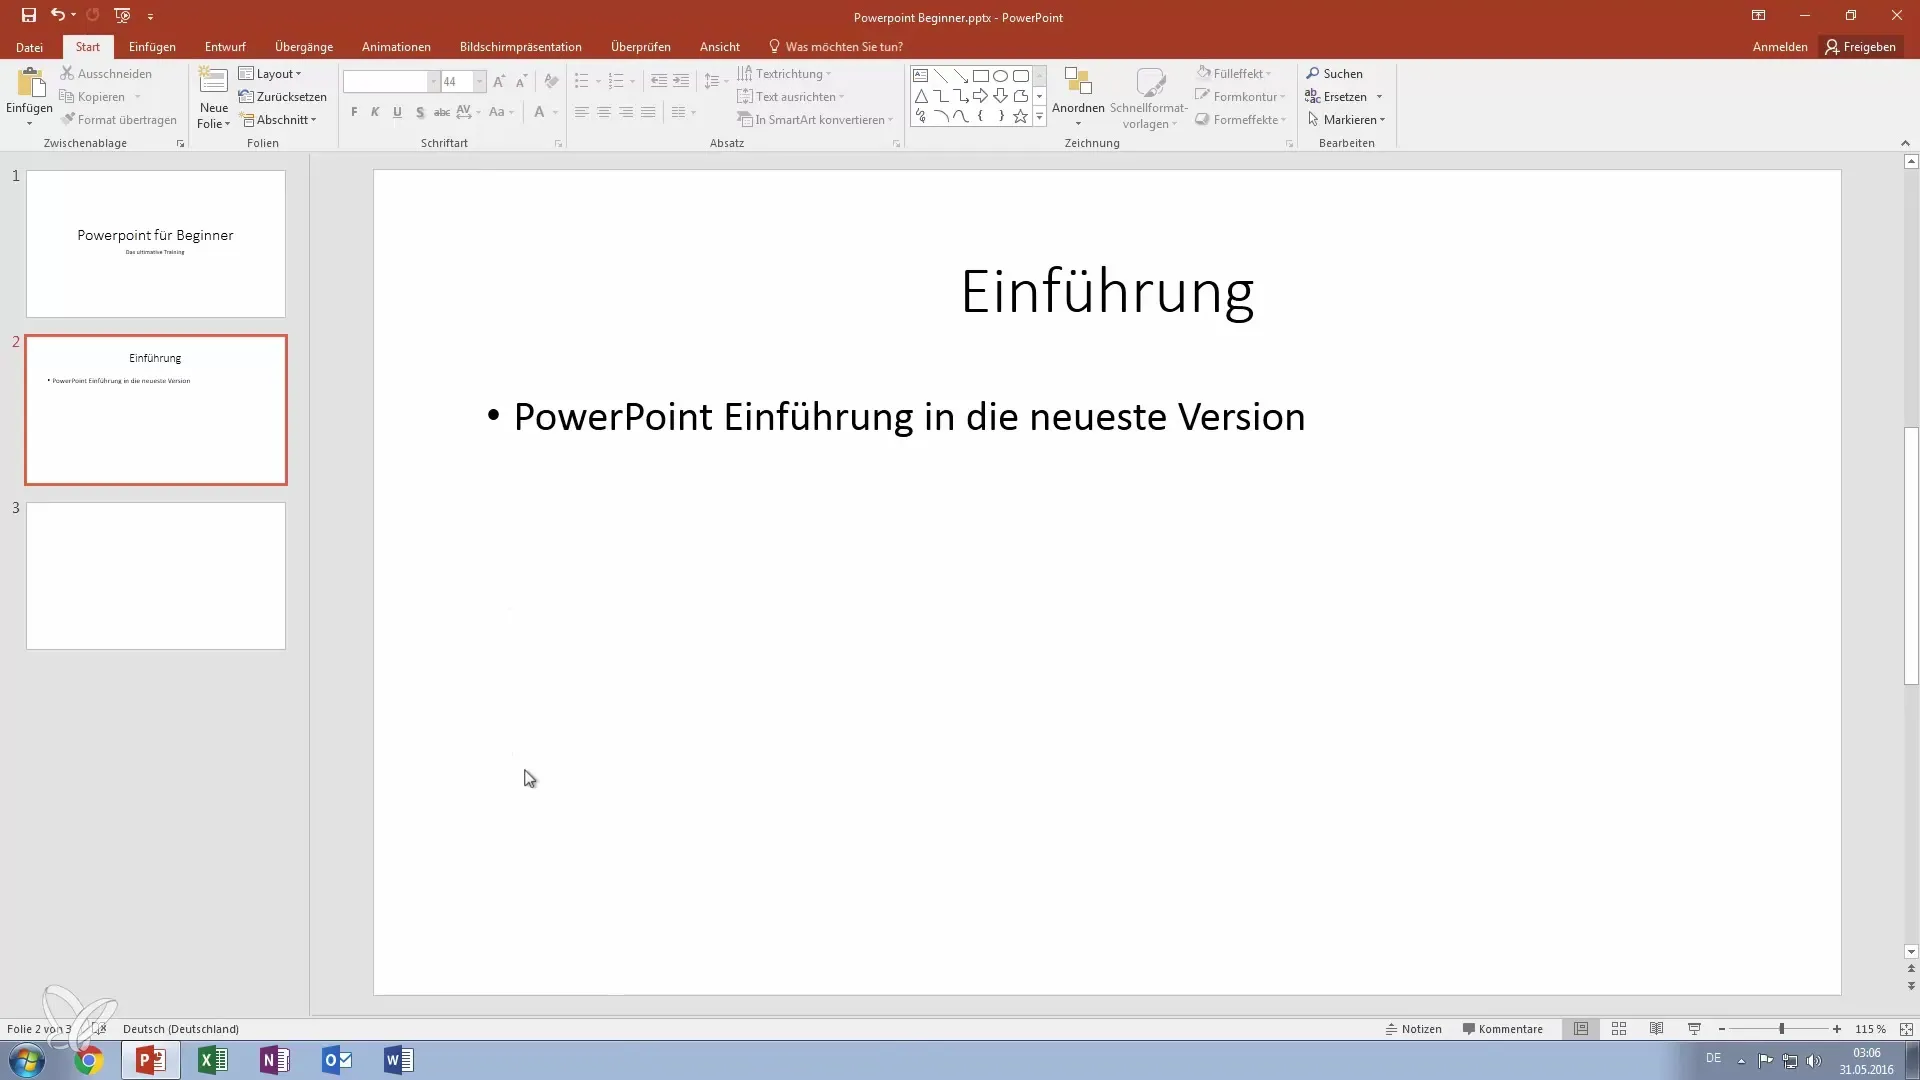Viewport: 1920px width, 1080px height.
Task: Align text to the left
Action: (582, 112)
